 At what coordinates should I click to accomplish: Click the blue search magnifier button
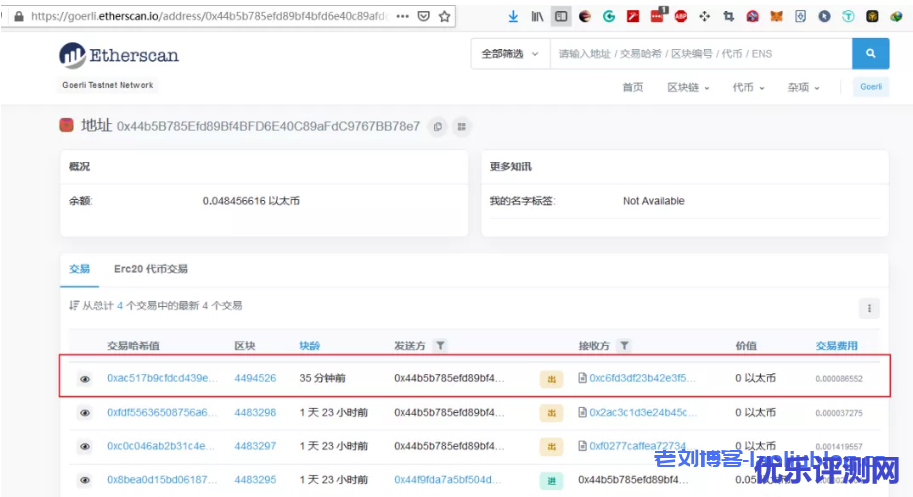[870, 53]
